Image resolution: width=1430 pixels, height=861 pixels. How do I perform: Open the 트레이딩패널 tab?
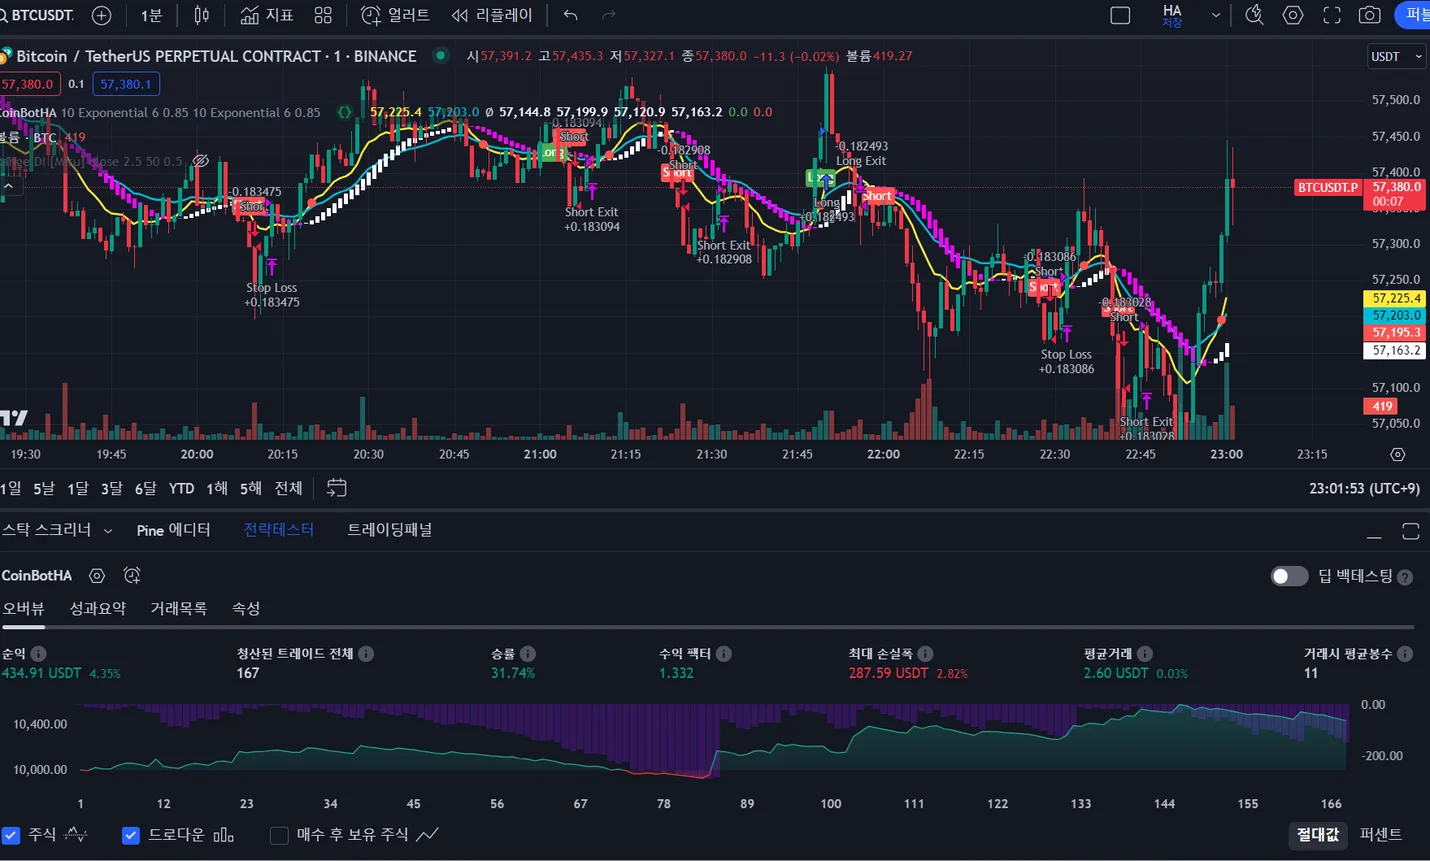coord(390,530)
